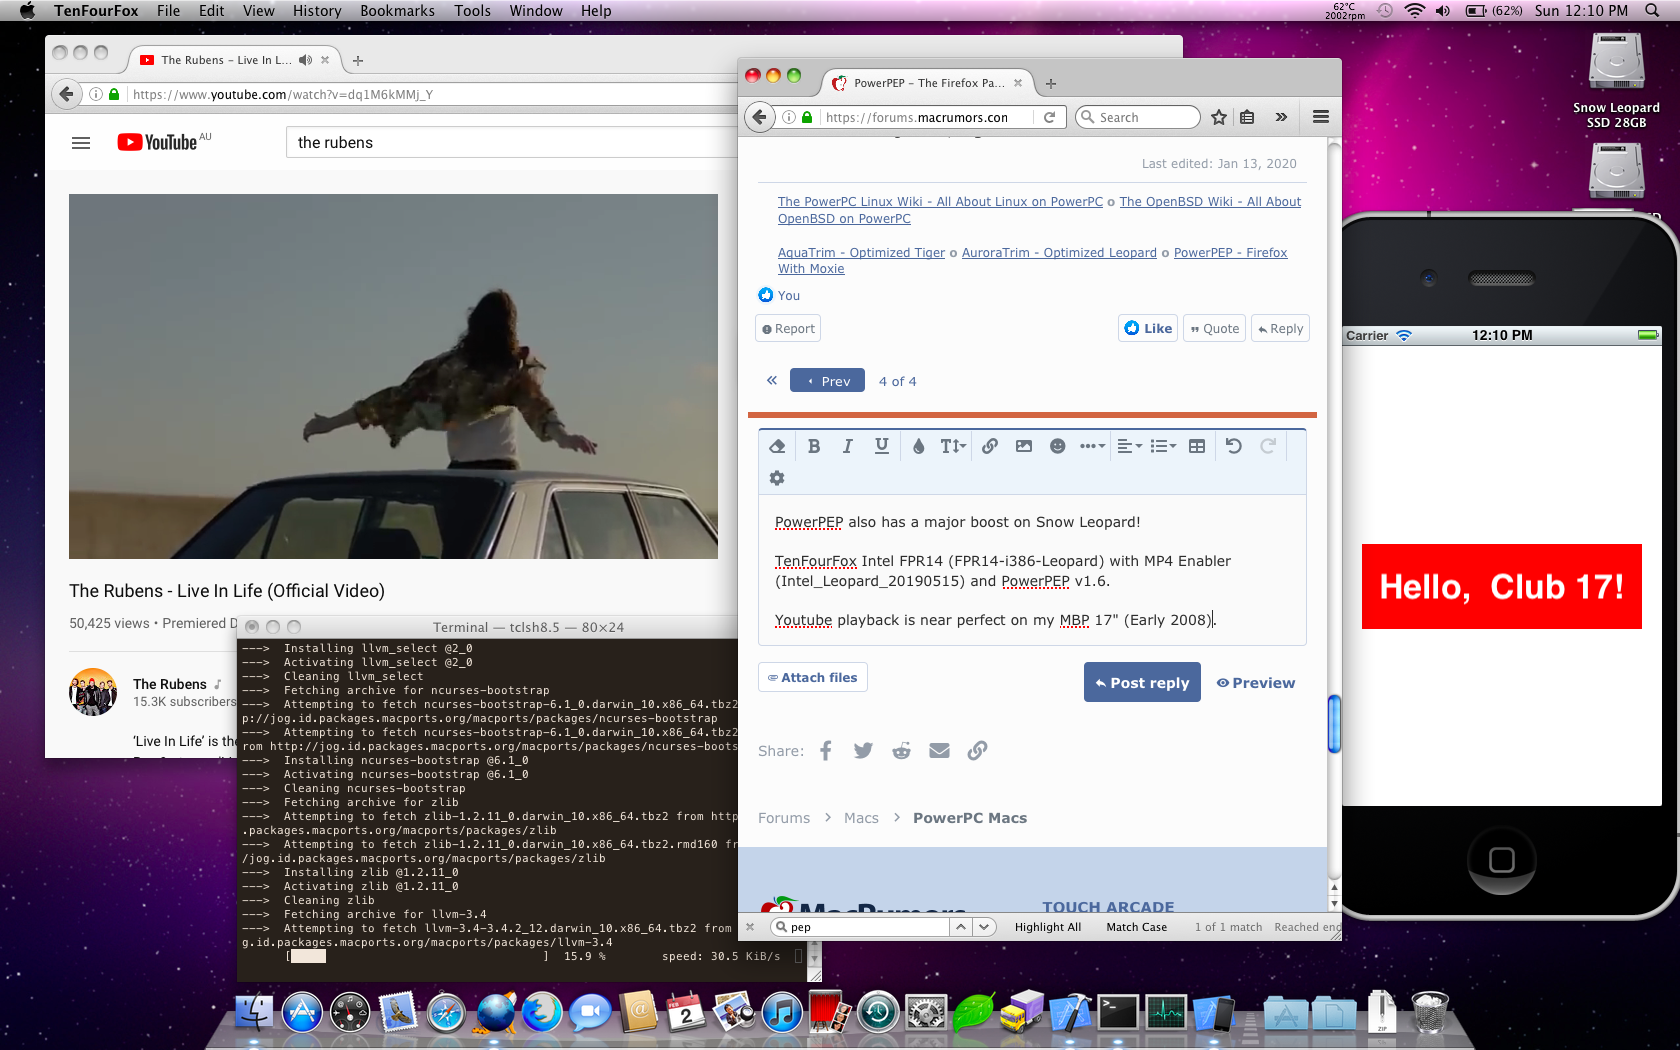Go back in the macrumors browser window
This screenshot has height=1050, width=1680.
click(759, 117)
